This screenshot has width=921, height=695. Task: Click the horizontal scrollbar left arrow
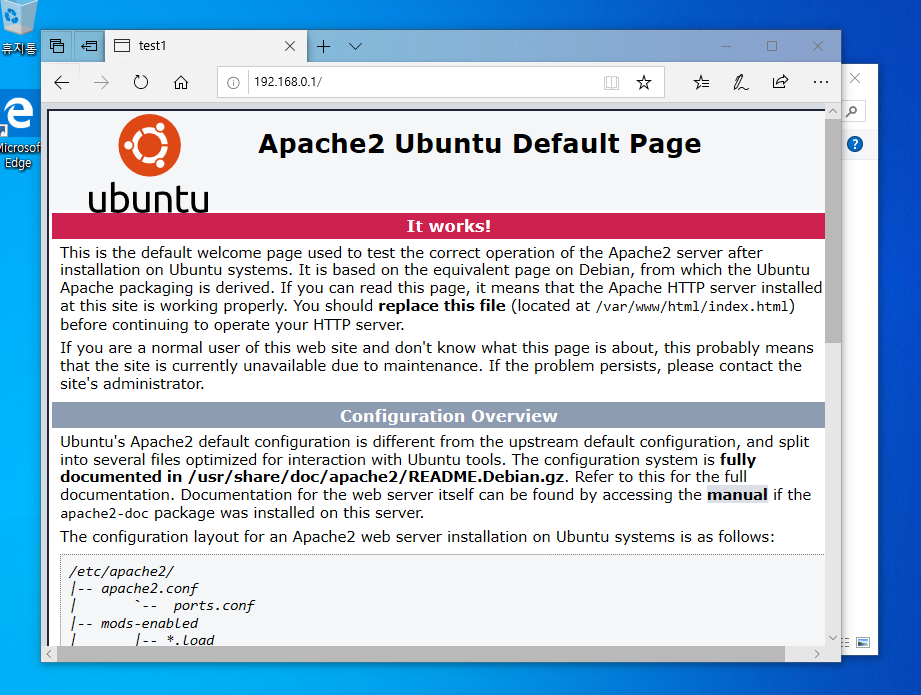click(x=49, y=654)
